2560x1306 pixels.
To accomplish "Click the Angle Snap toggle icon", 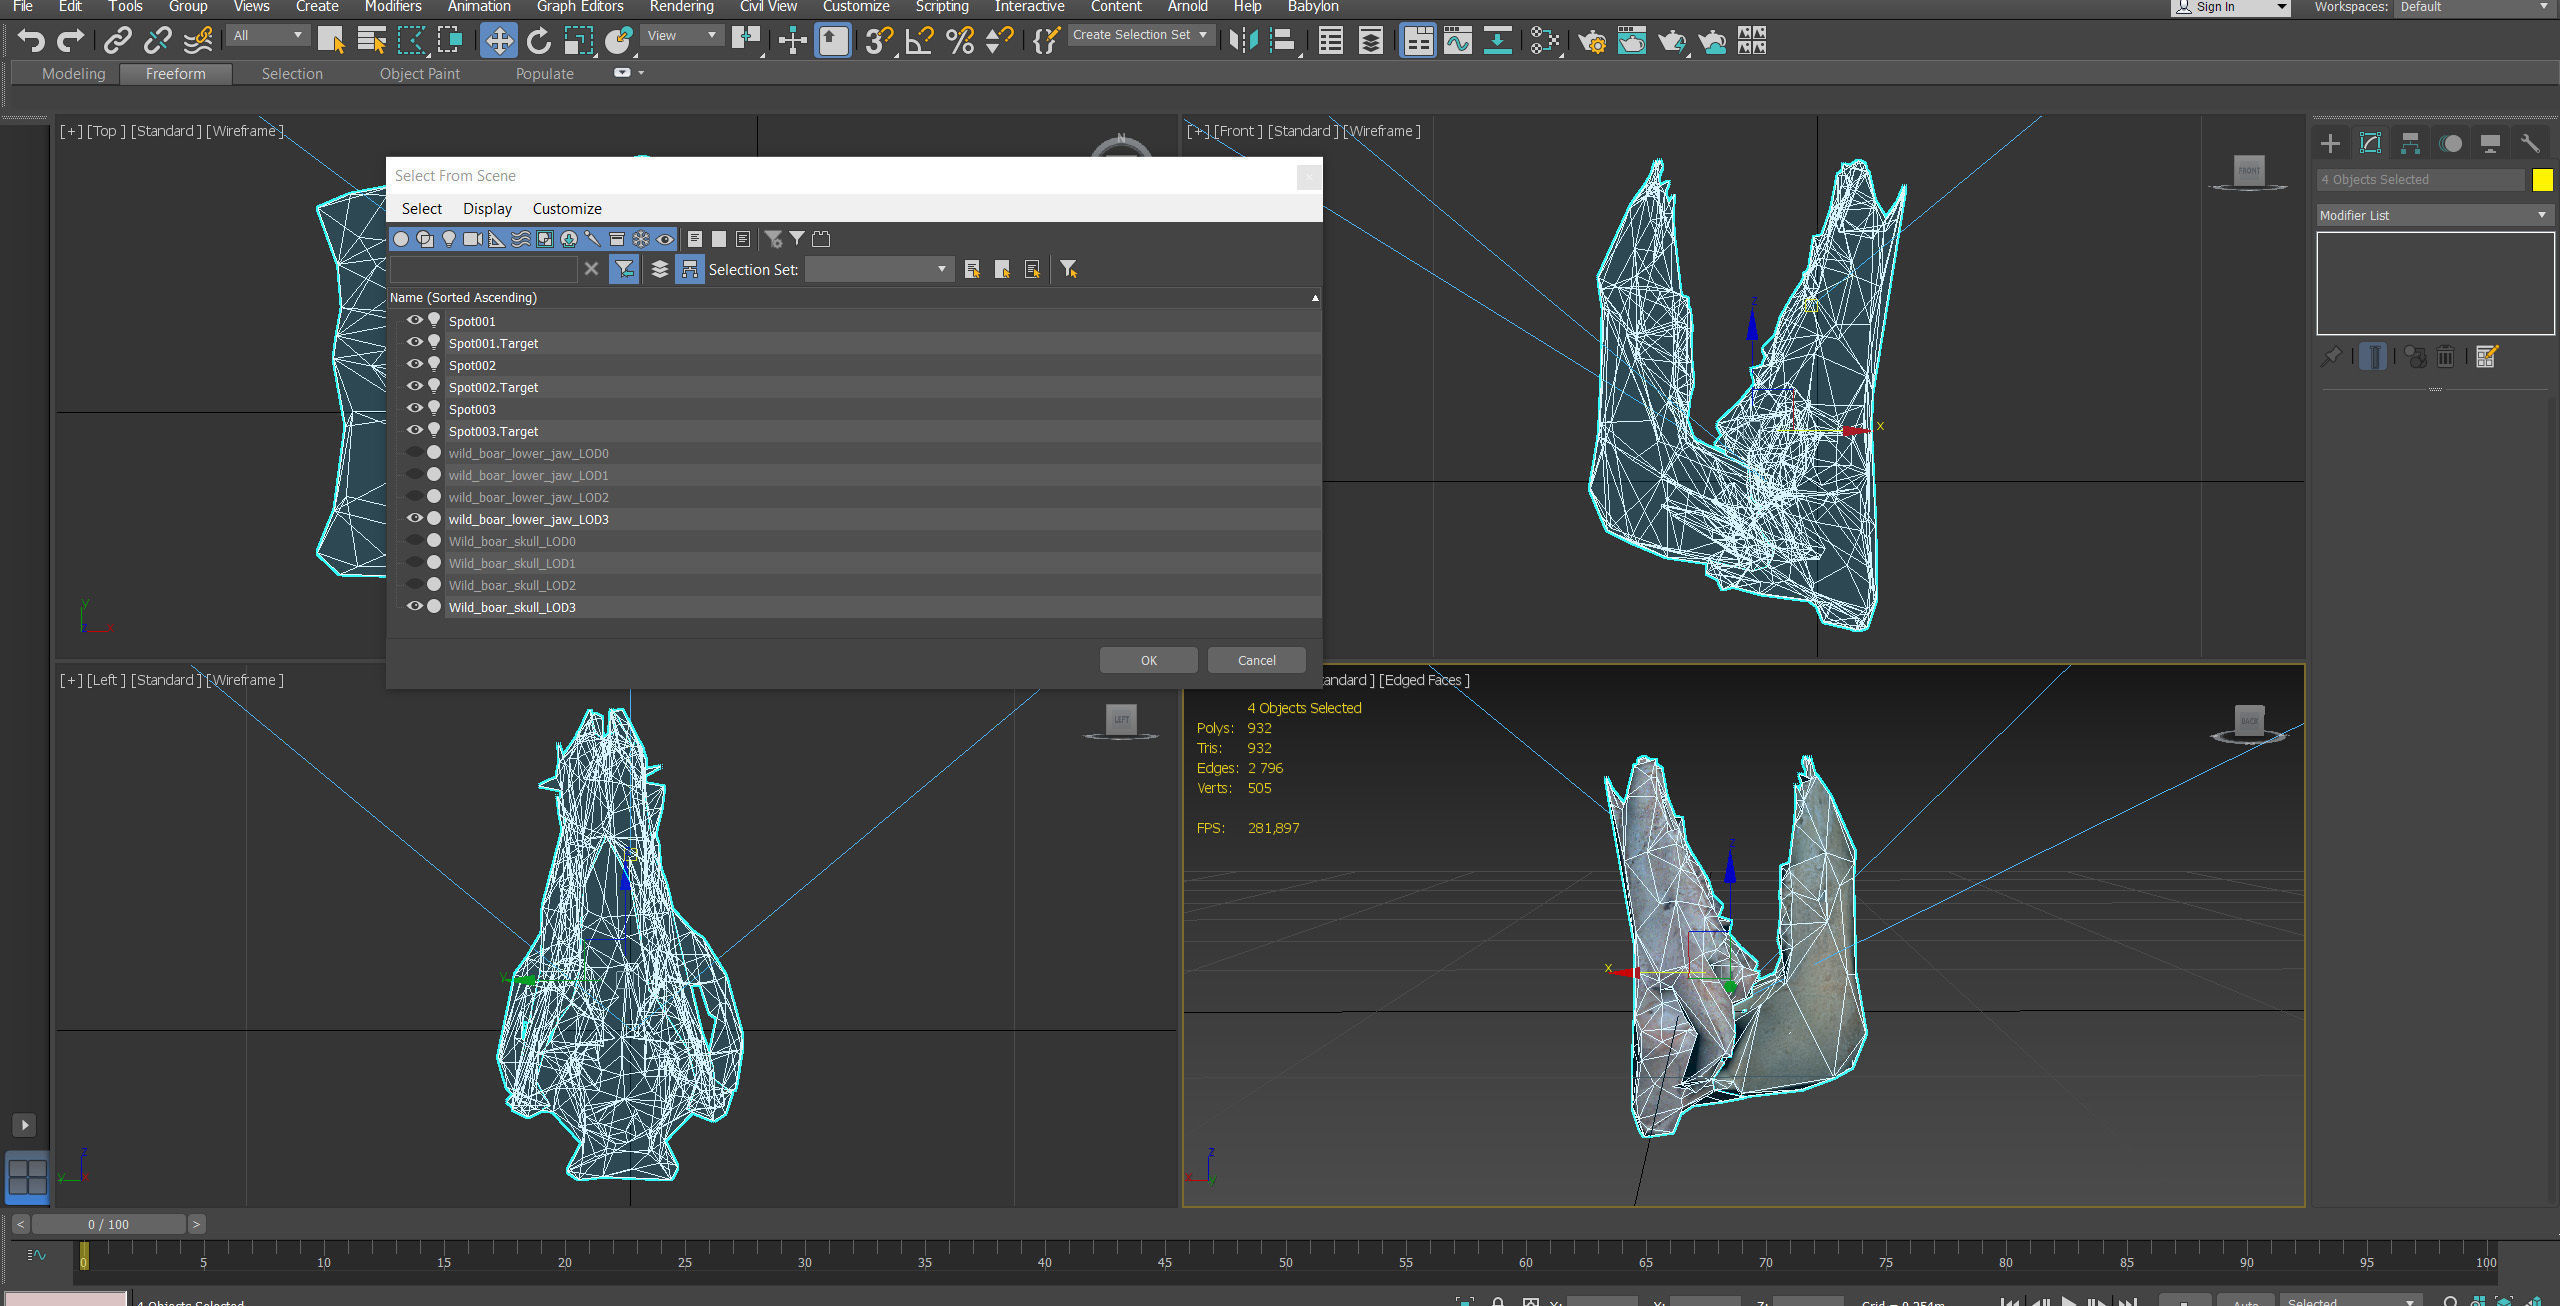I will click(x=919, y=40).
